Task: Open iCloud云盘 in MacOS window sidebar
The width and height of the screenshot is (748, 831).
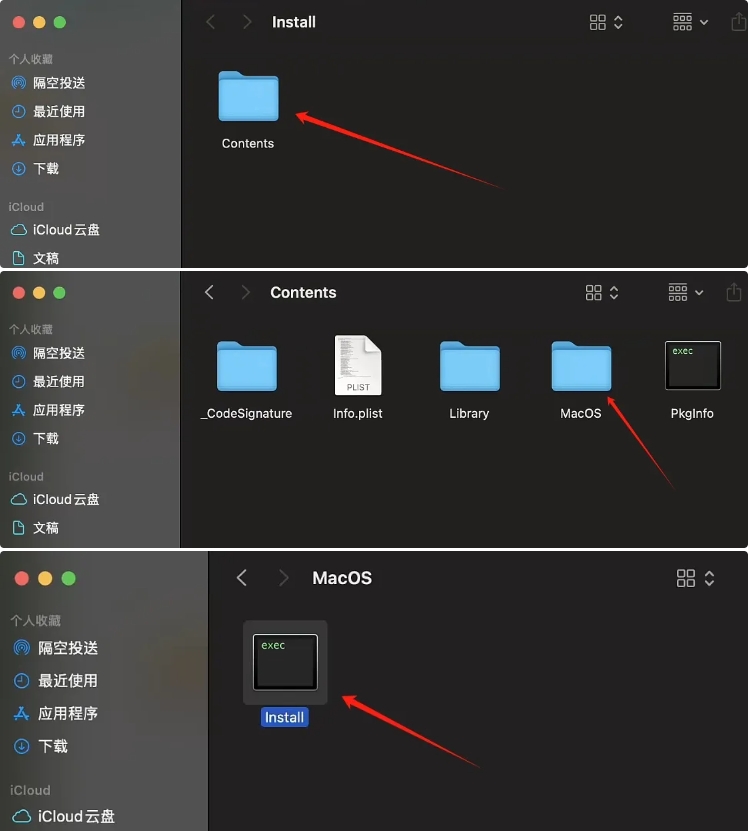Action: pos(64,816)
